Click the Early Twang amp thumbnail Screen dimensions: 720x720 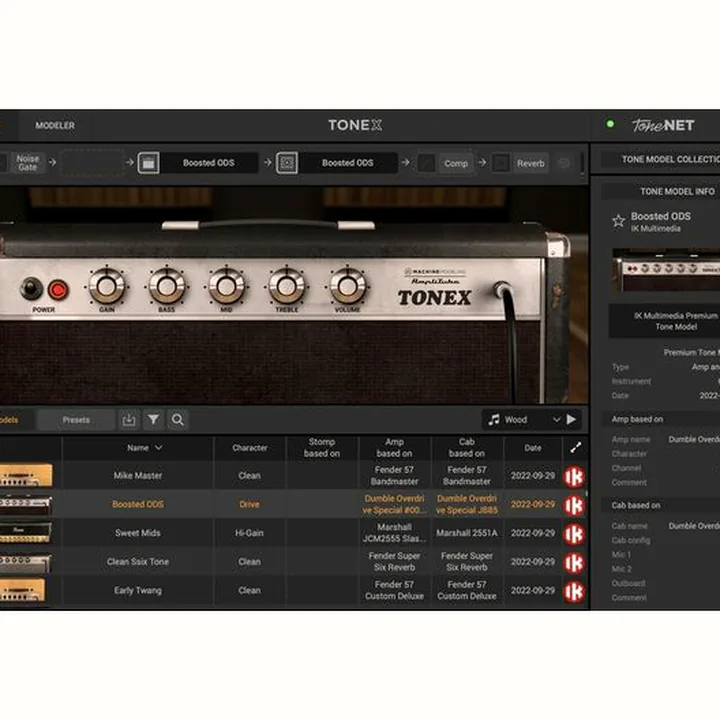pyautogui.click(x=23, y=591)
